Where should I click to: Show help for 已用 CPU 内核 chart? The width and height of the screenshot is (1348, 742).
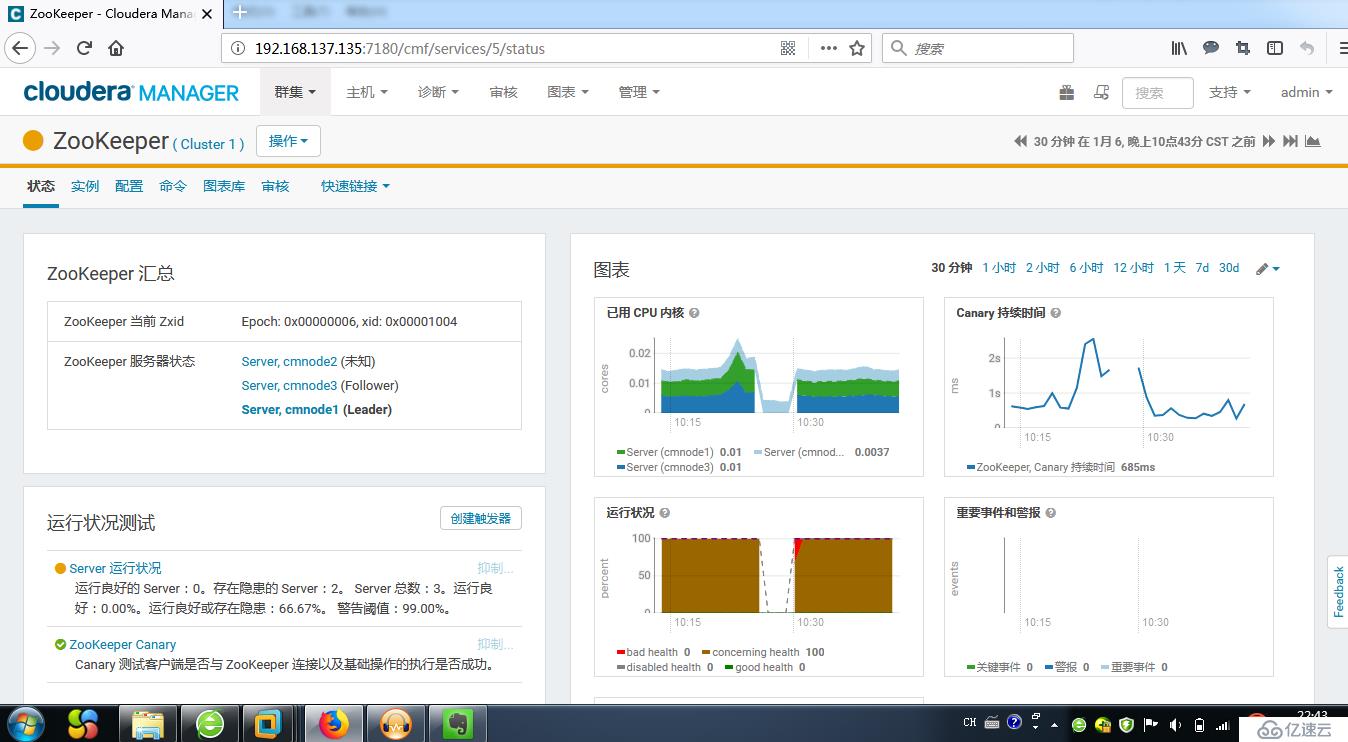pos(694,313)
